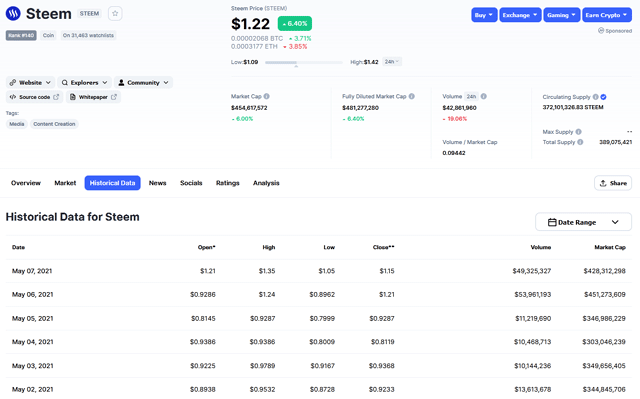Image resolution: width=640 pixels, height=399 pixels.
Task: Click the green 6.40% price change badge
Action: (295, 24)
